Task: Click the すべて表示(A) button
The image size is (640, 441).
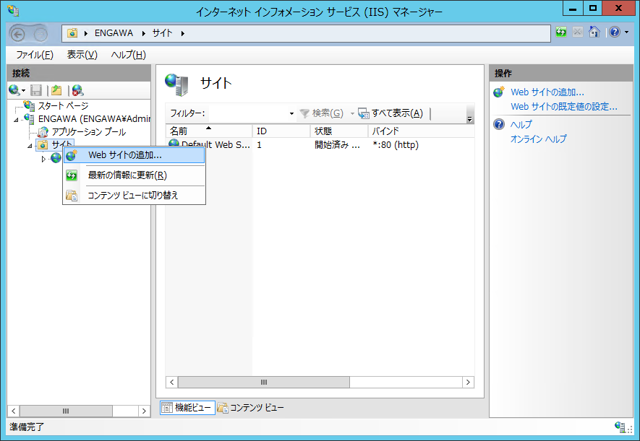Action: (x=391, y=113)
